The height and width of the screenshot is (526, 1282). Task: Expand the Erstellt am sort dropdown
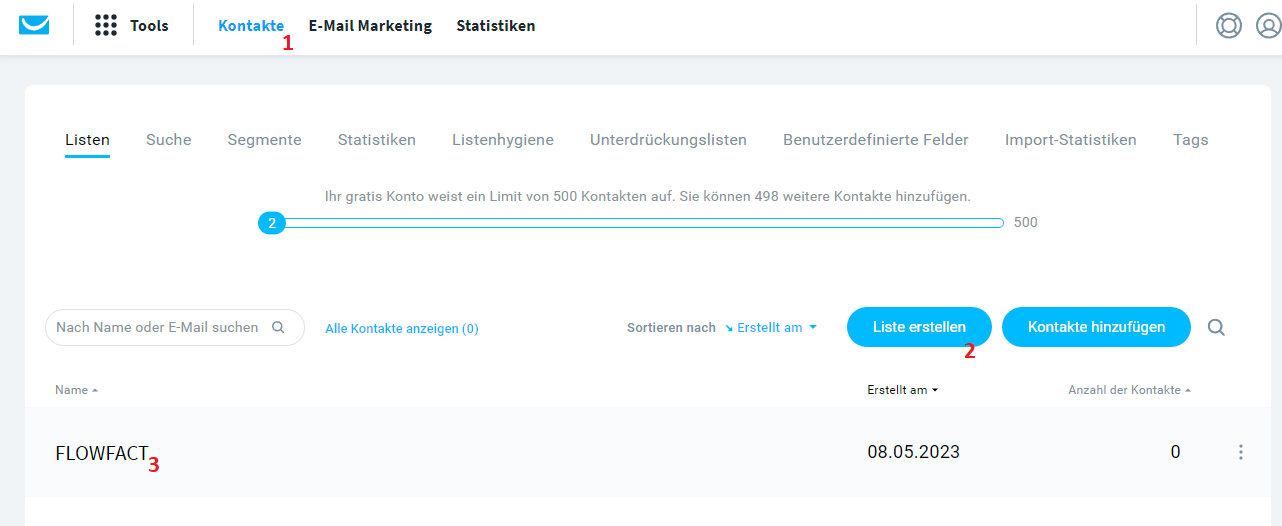coord(771,327)
